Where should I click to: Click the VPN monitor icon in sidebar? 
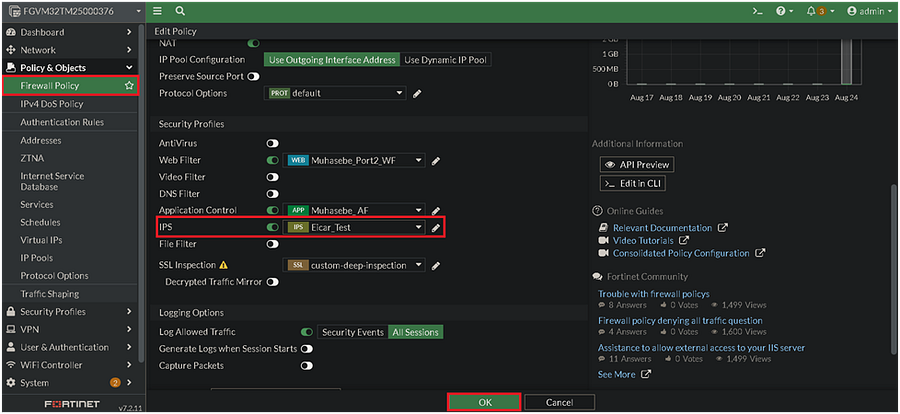[10, 330]
